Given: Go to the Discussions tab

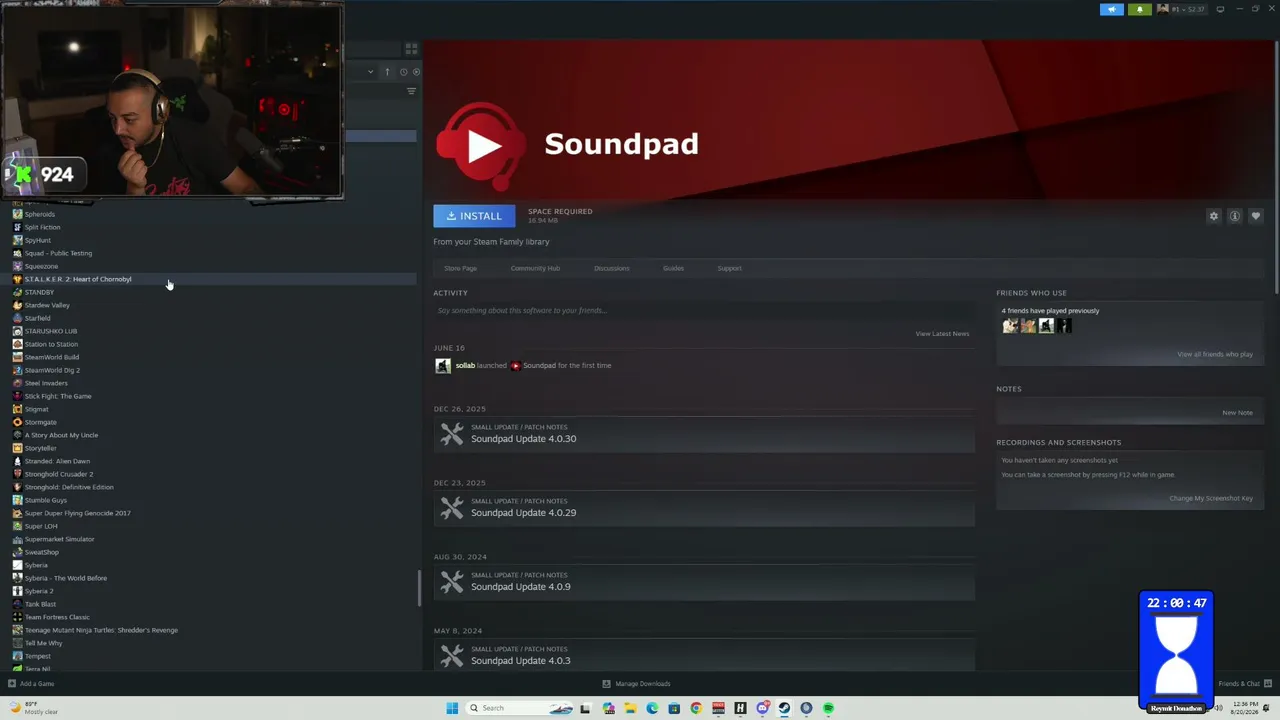Looking at the screenshot, I should coord(611,268).
